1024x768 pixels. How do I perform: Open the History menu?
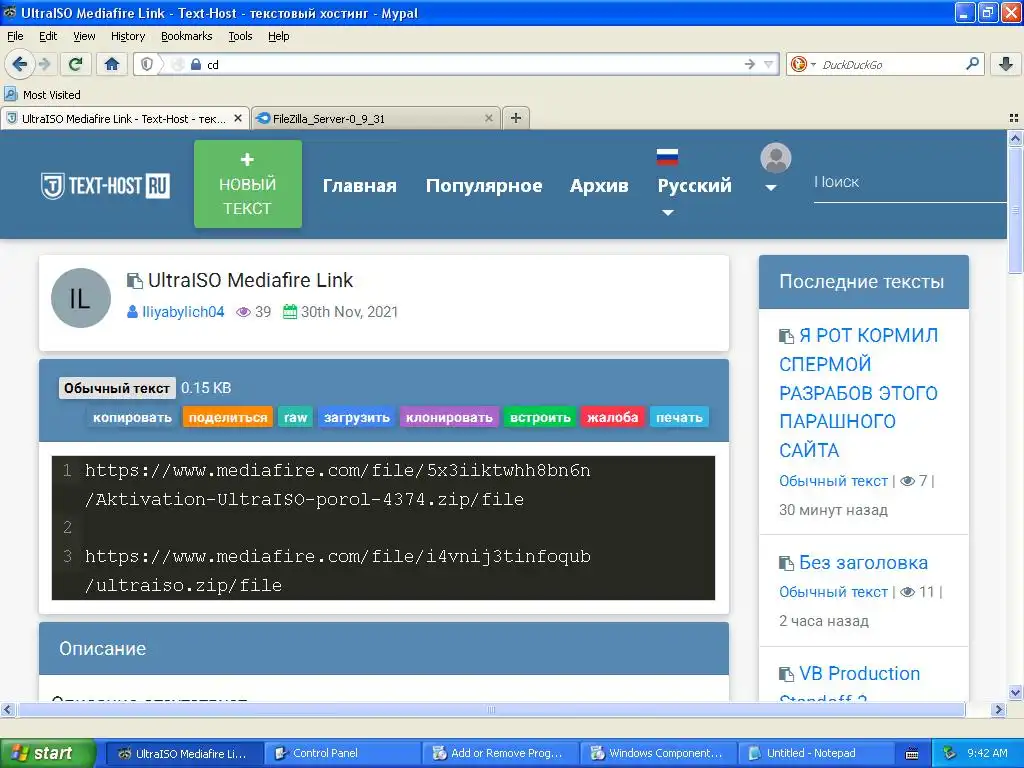[128, 36]
